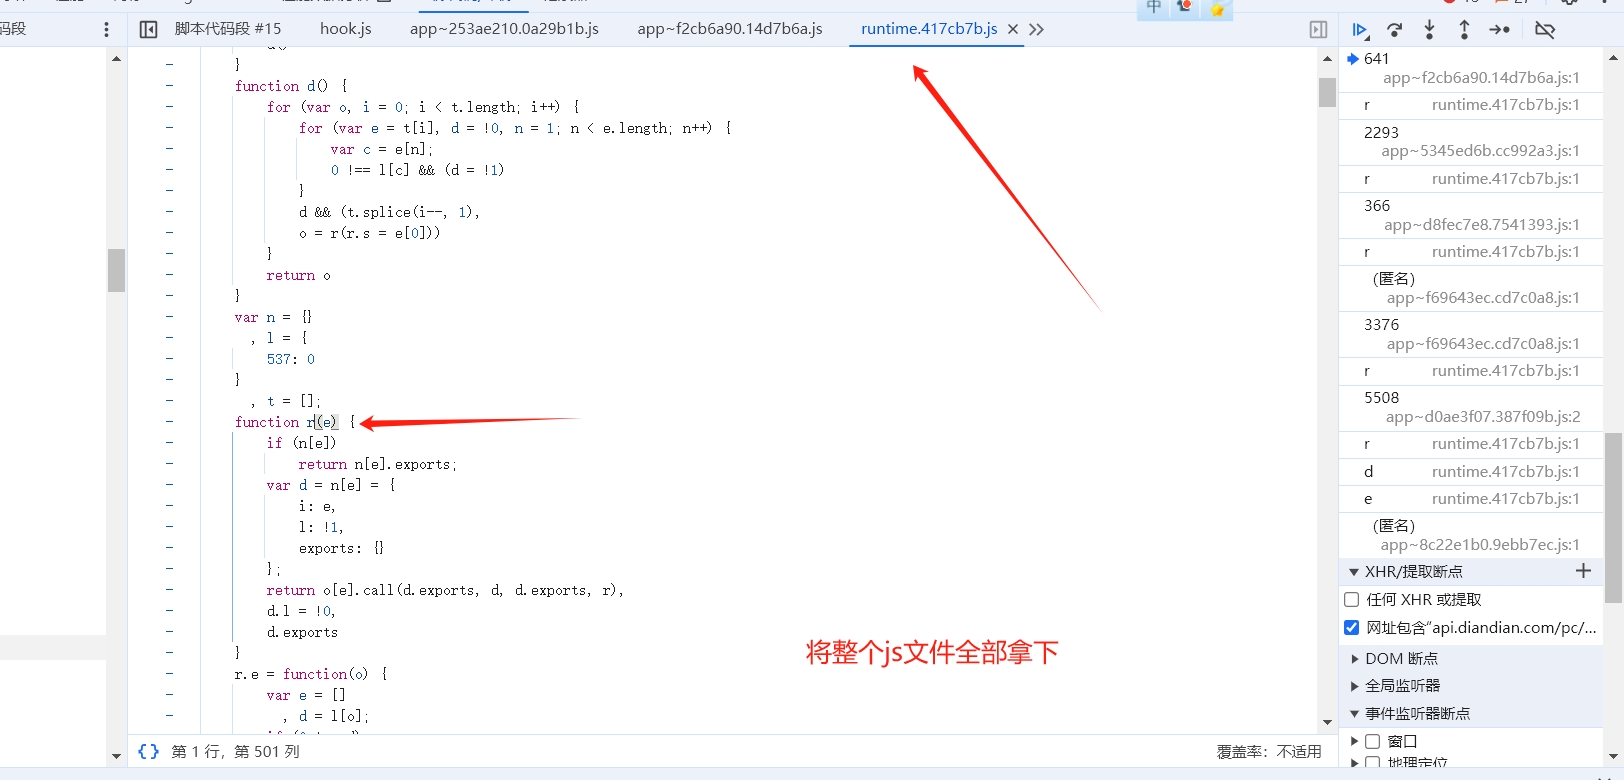The height and width of the screenshot is (780, 1624).
Task: Enable the 任何 XHR 或提取 checkbox
Action: click(x=1352, y=600)
